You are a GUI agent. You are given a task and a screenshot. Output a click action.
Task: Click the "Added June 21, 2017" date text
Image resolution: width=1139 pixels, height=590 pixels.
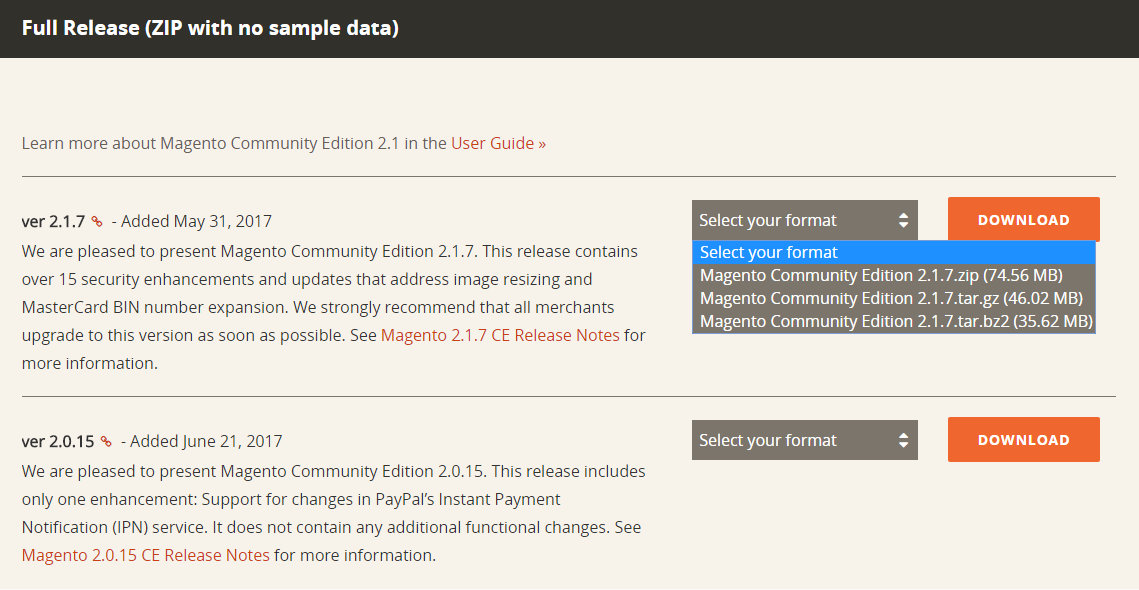[x=206, y=441]
